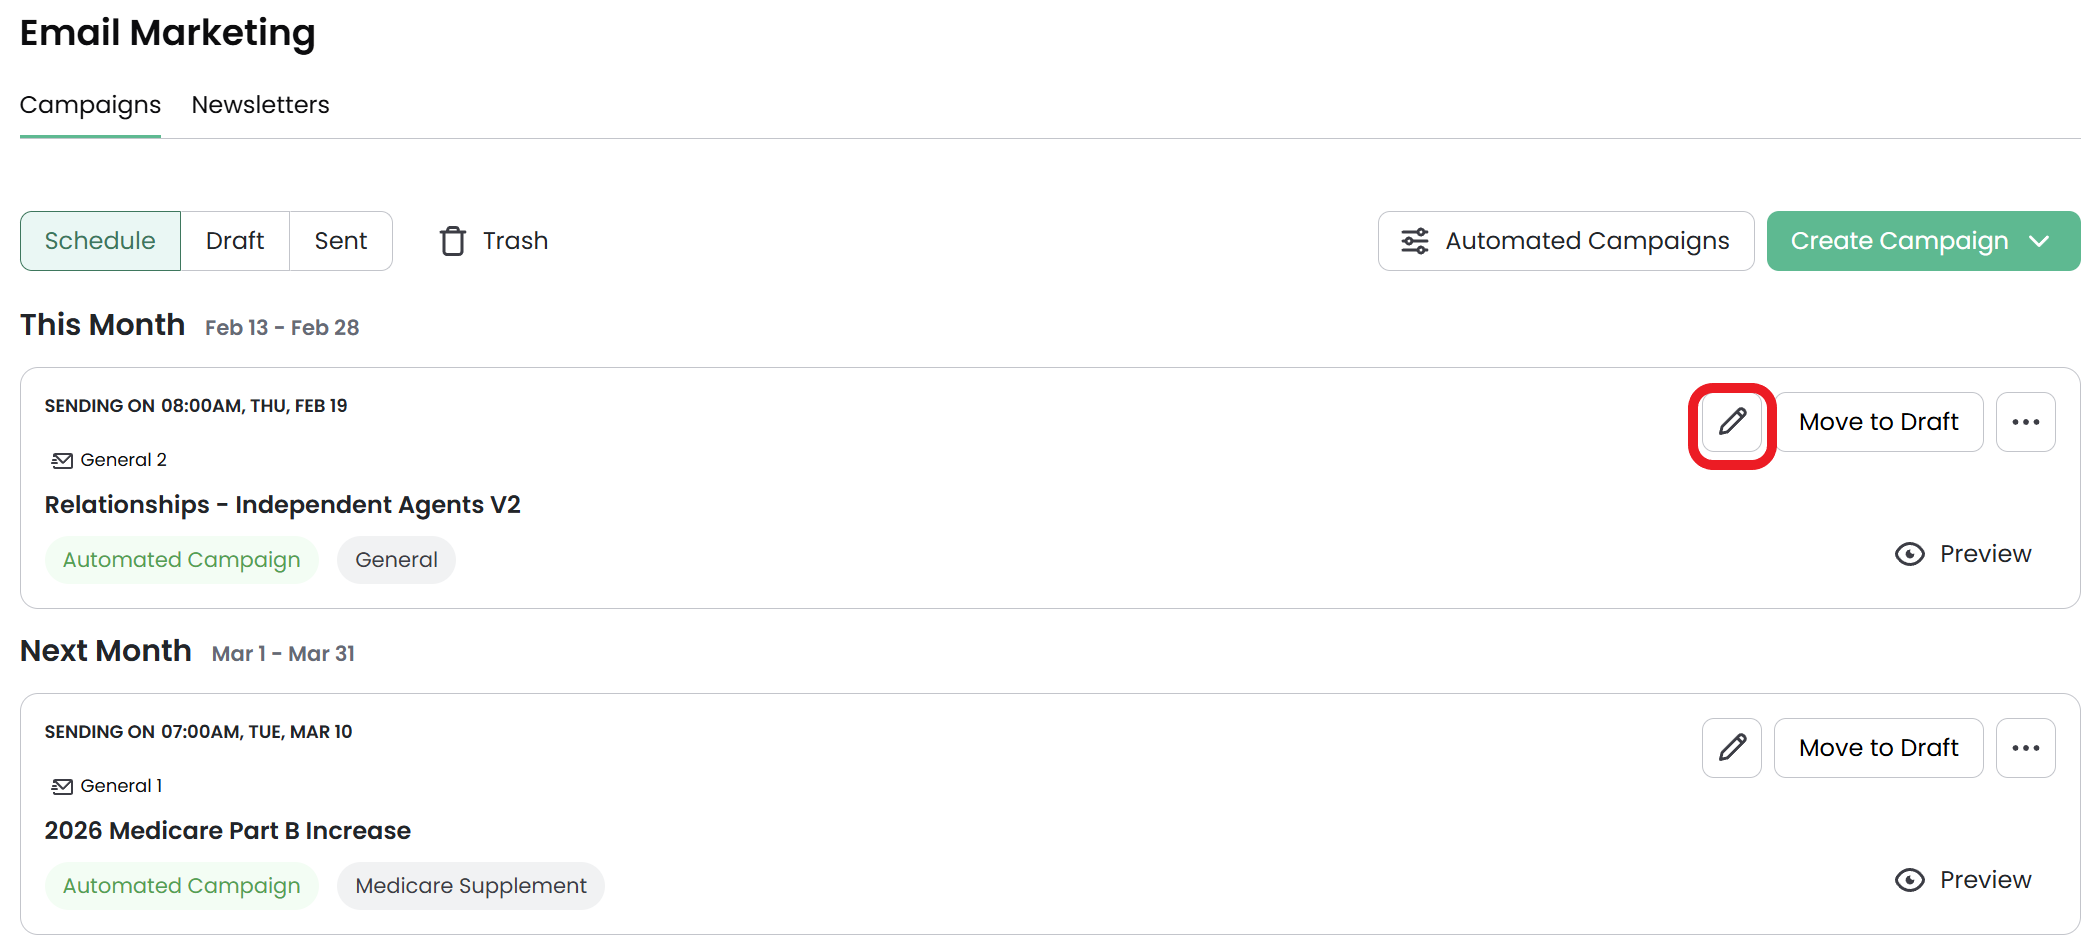Select the Schedule filter
2088x949 pixels.
click(100, 241)
